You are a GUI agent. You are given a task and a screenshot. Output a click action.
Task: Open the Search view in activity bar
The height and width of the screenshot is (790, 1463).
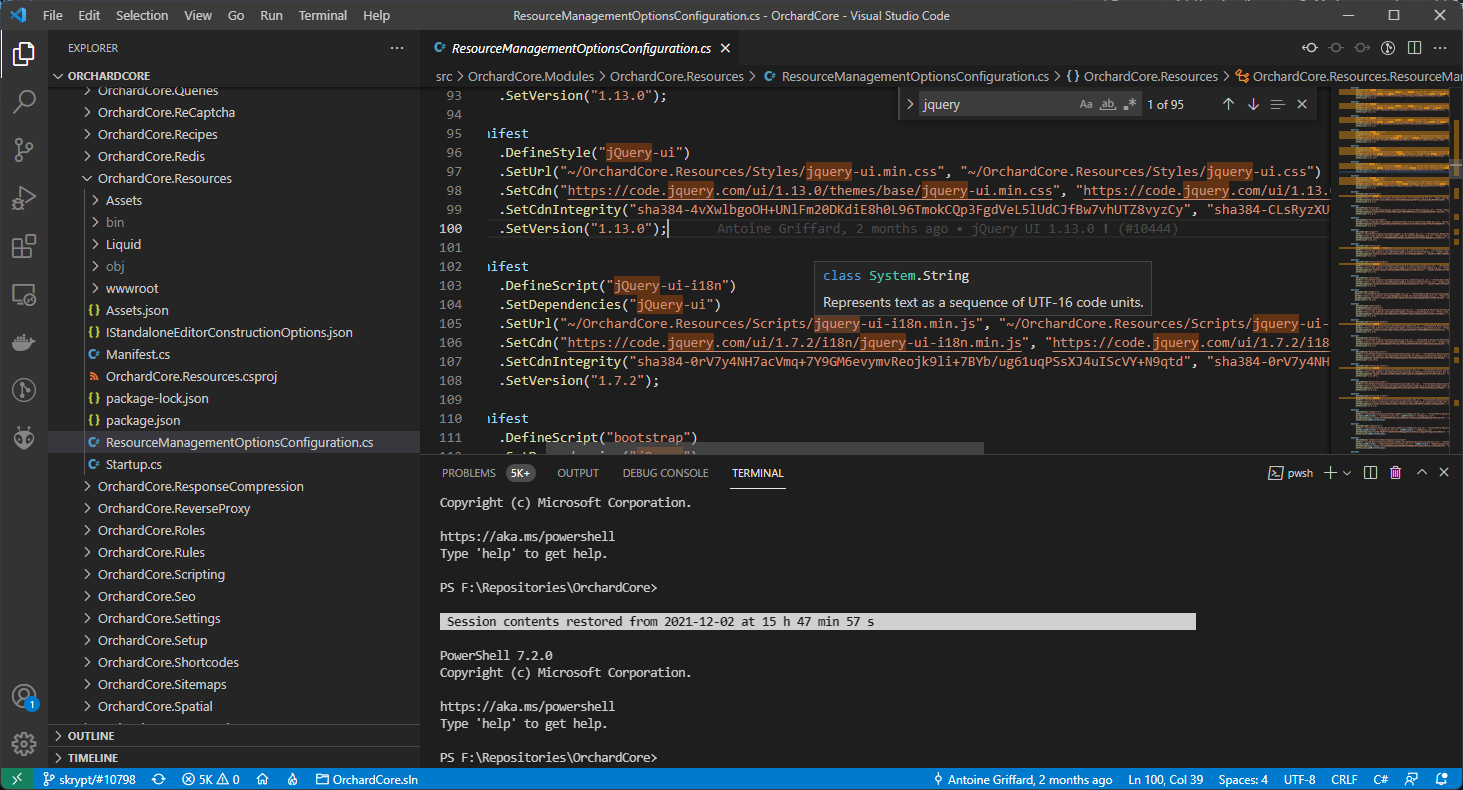pos(24,101)
